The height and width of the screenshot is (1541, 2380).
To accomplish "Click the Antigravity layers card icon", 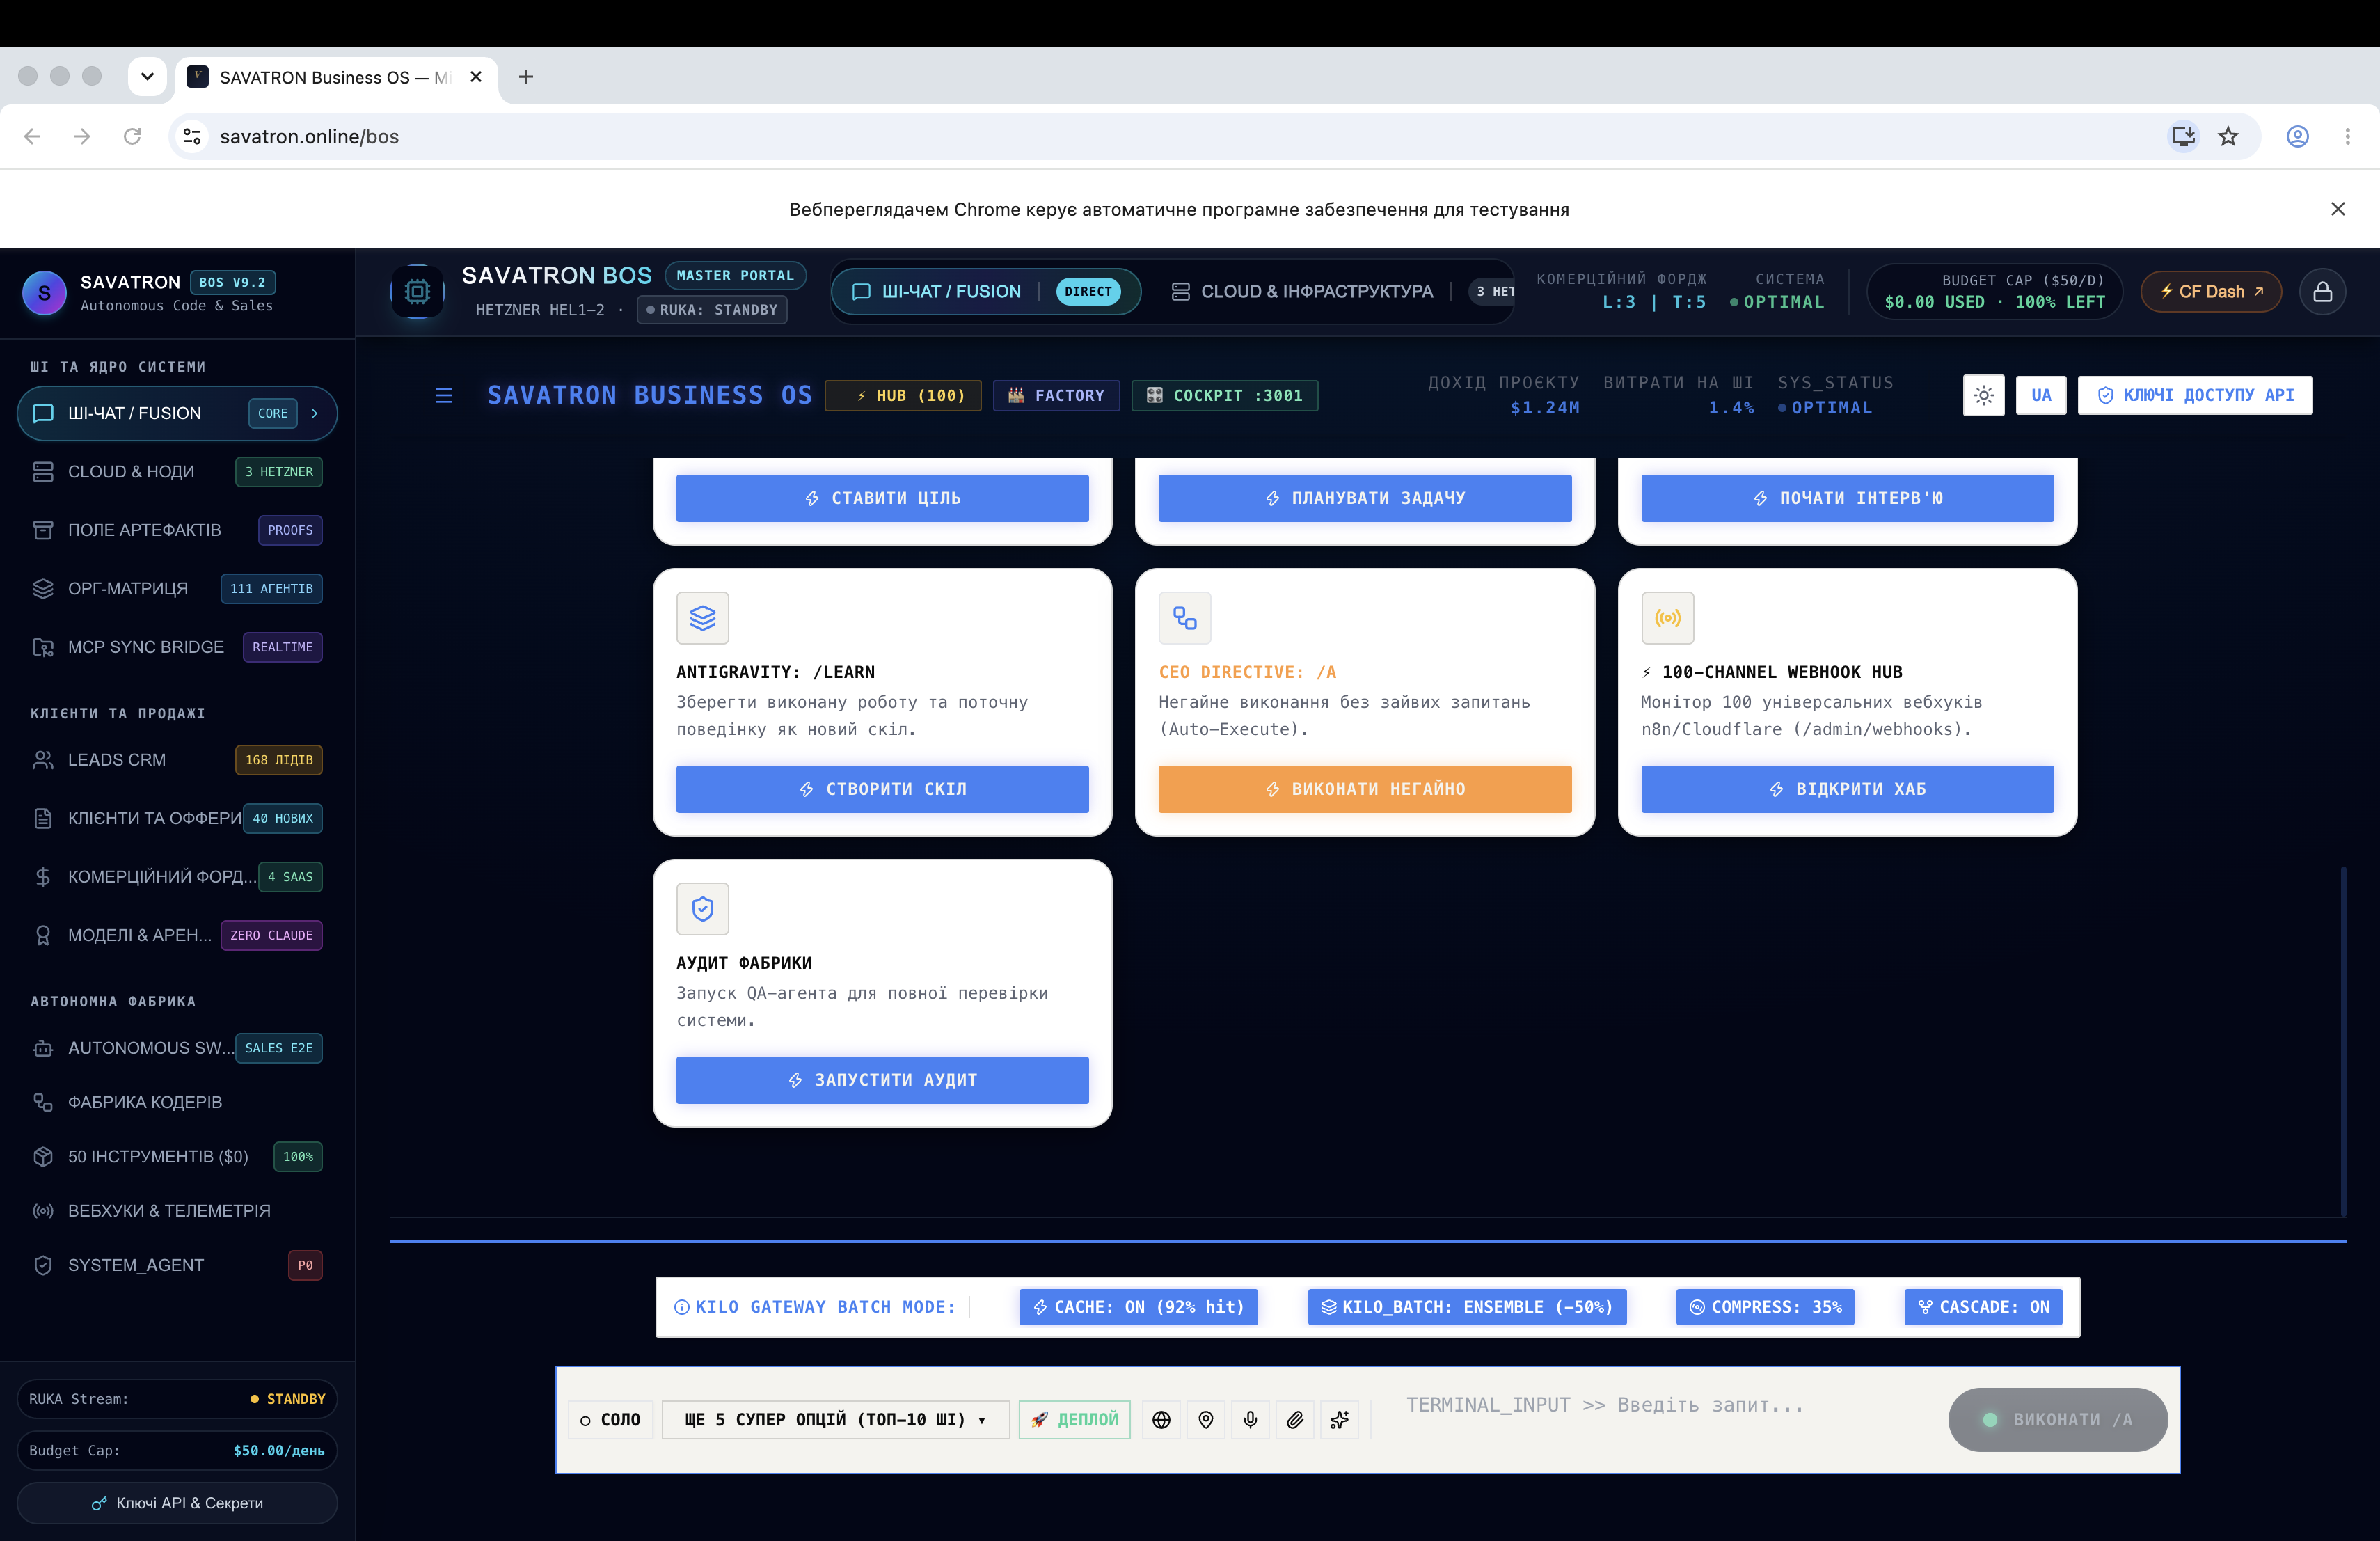I will pos(702,618).
